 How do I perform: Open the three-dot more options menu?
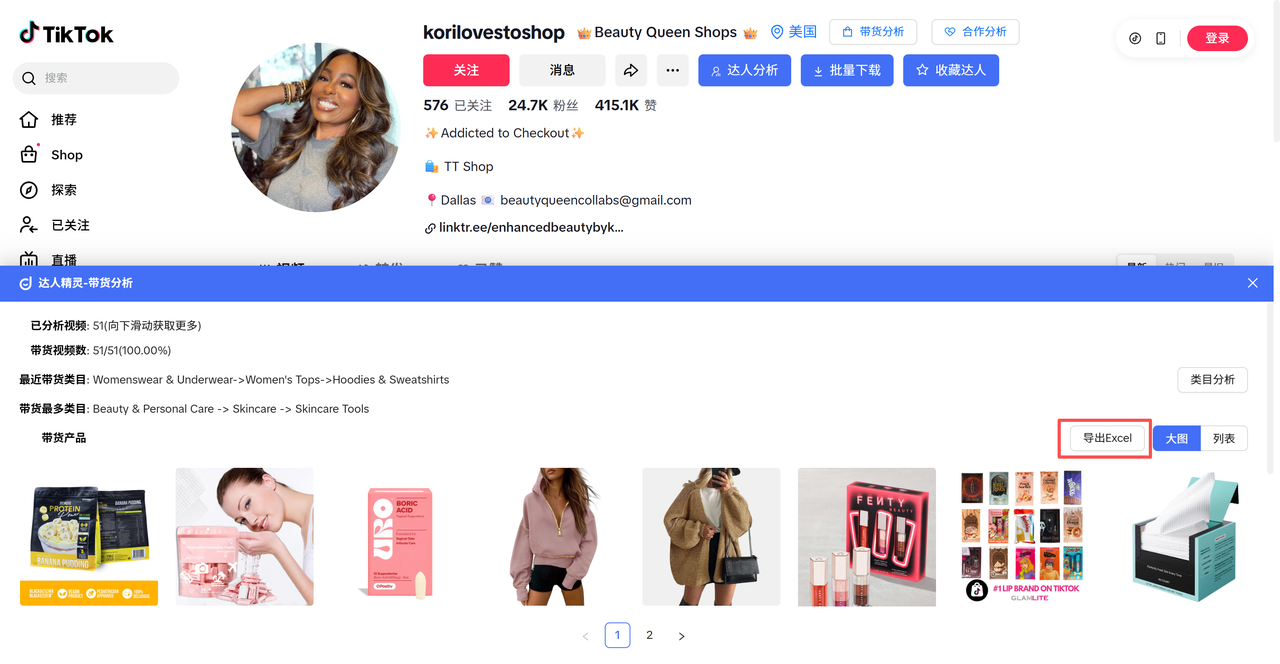click(x=672, y=70)
